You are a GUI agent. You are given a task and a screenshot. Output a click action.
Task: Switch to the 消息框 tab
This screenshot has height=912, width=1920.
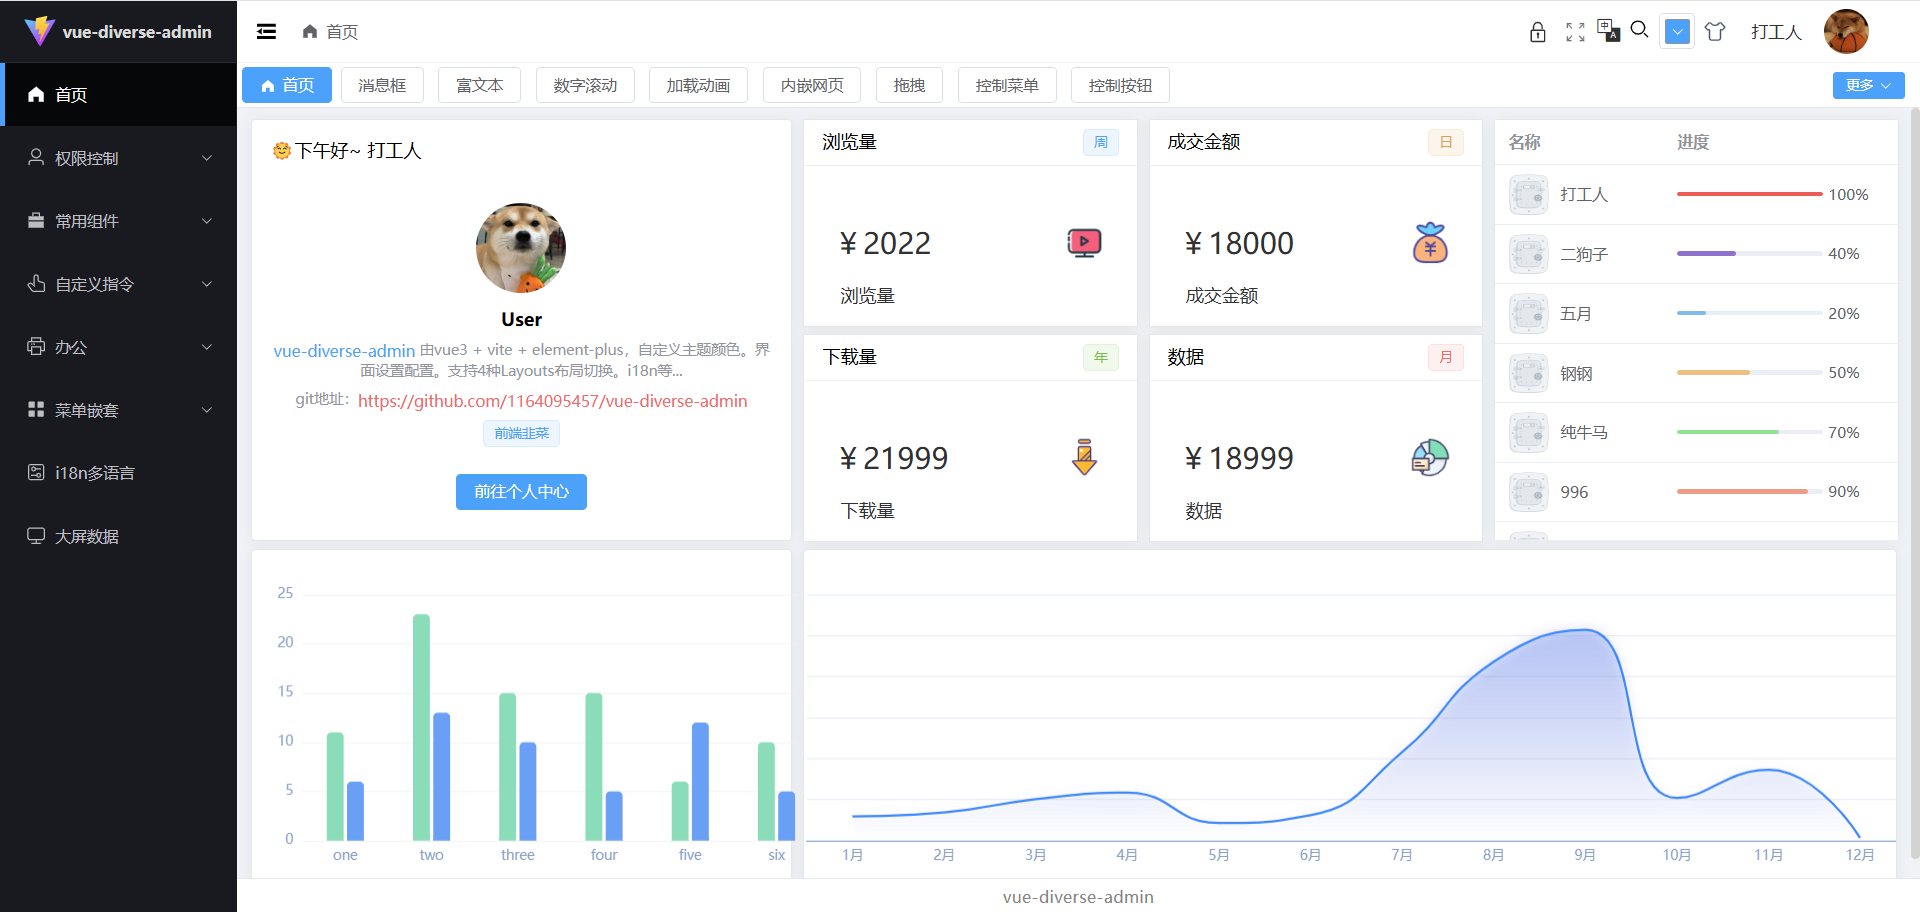[382, 85]
